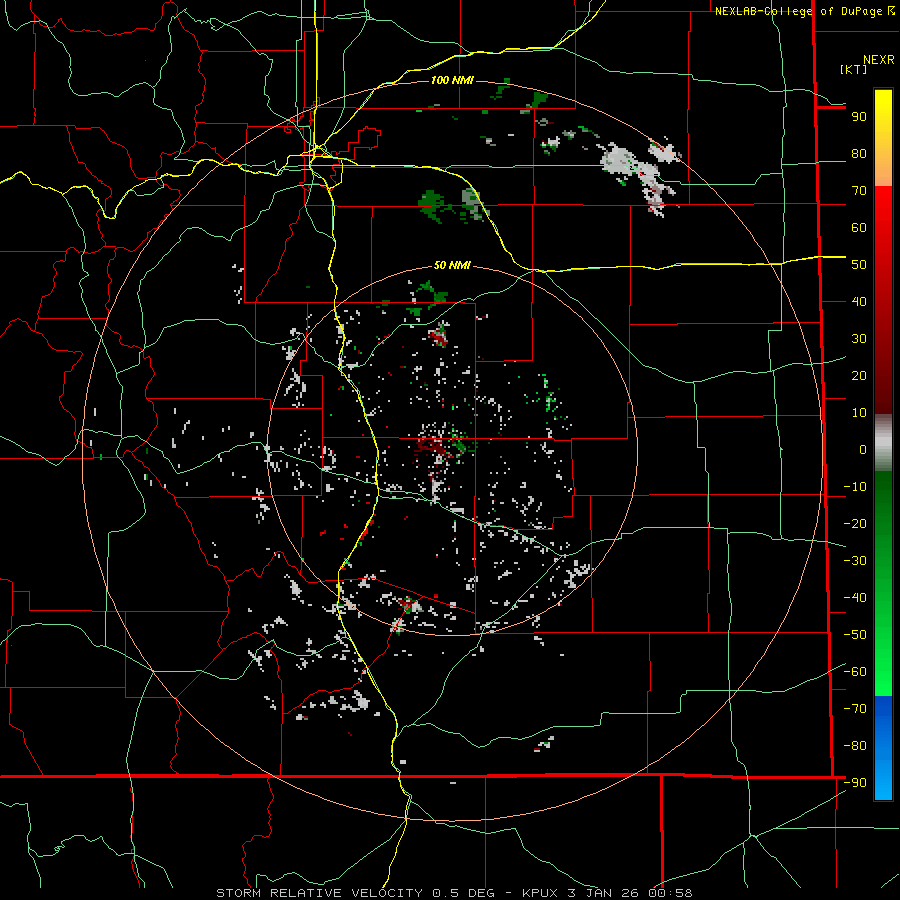Click the "20" value on the velocity scale

(859, 376)
